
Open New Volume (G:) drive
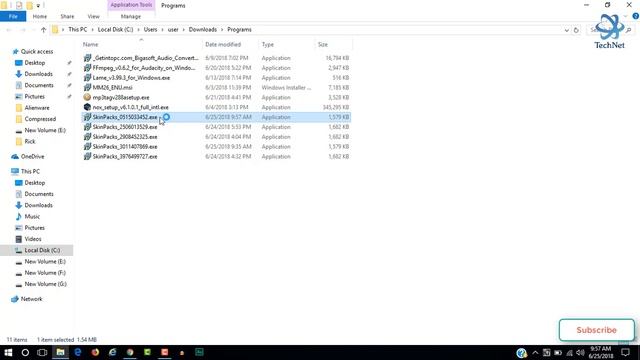(x=45, y=284)
